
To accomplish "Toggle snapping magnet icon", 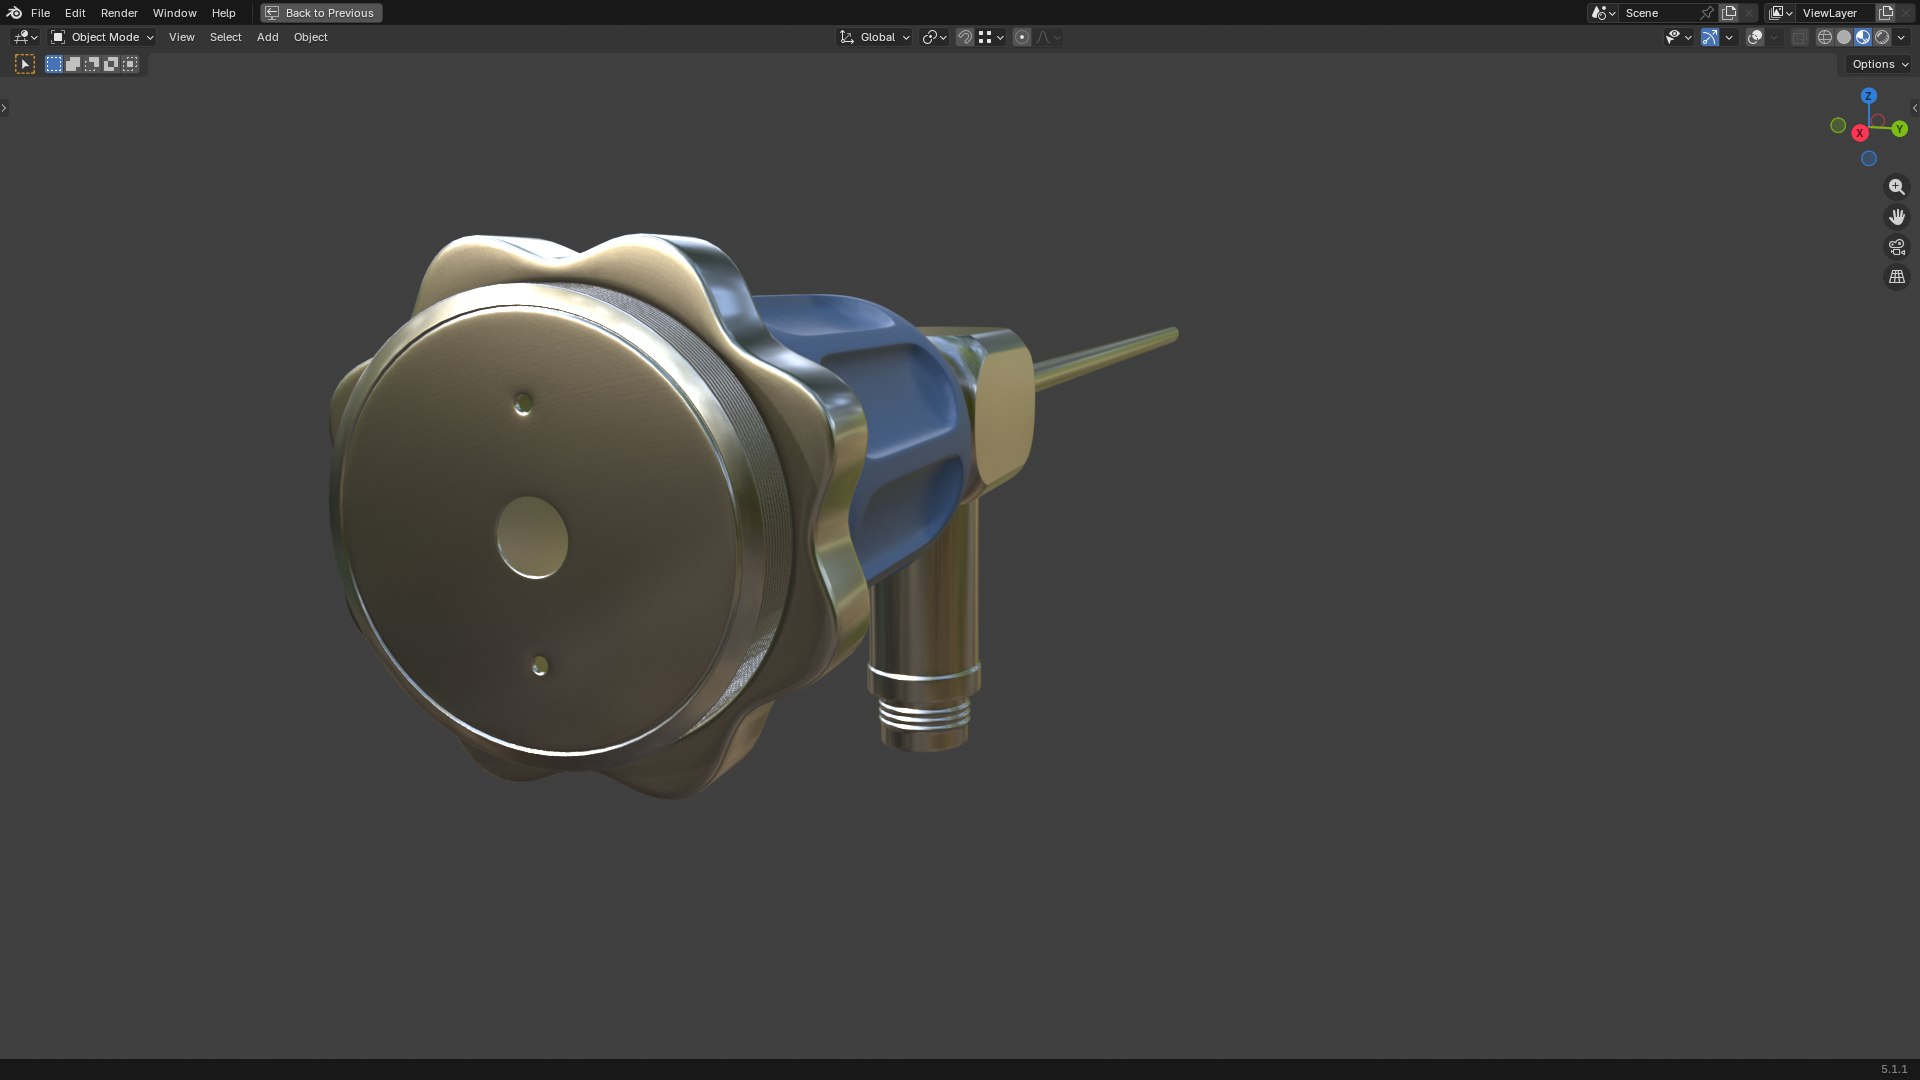I will point(965,37).
